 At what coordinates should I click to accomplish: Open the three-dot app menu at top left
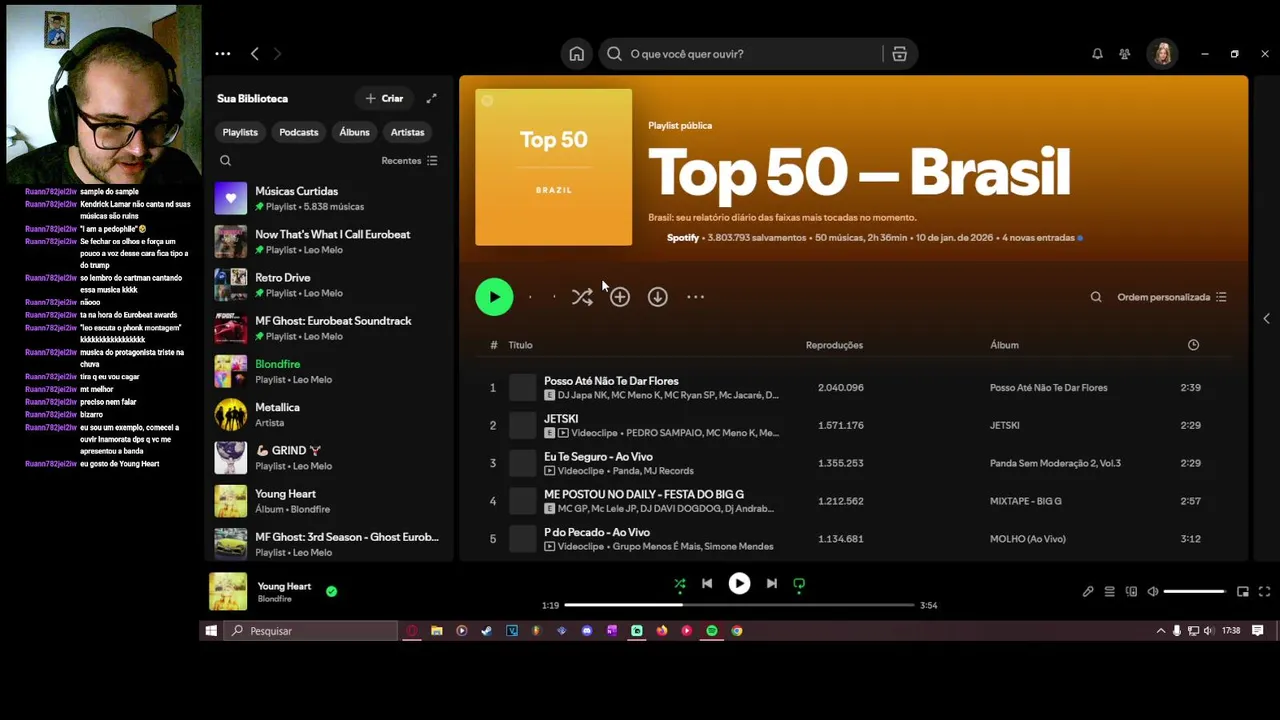coord(222,54)
